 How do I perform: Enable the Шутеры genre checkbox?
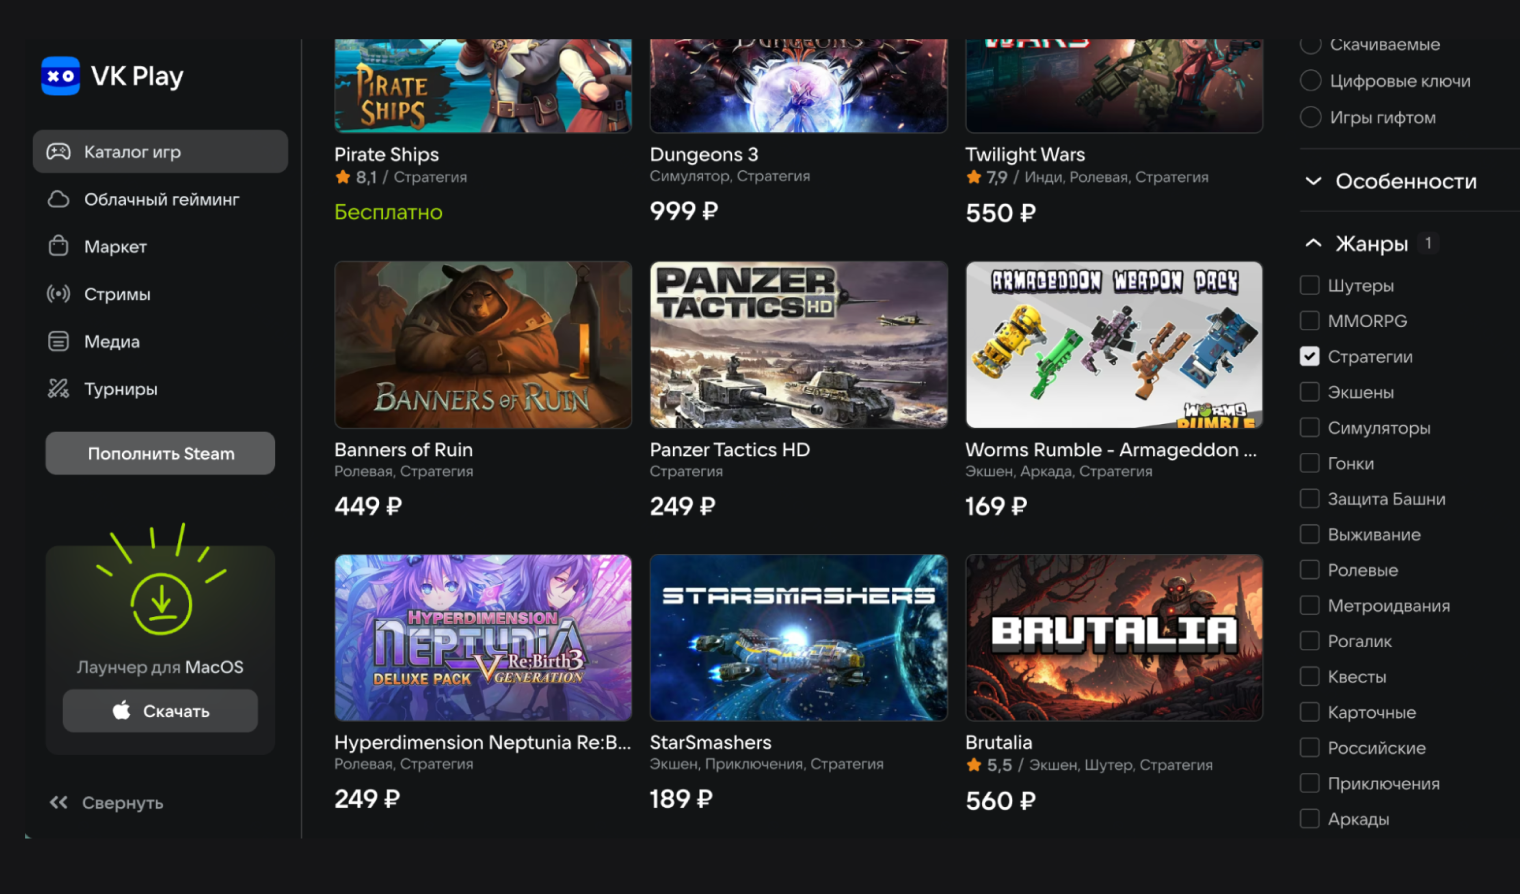(x=1309, y=285)
